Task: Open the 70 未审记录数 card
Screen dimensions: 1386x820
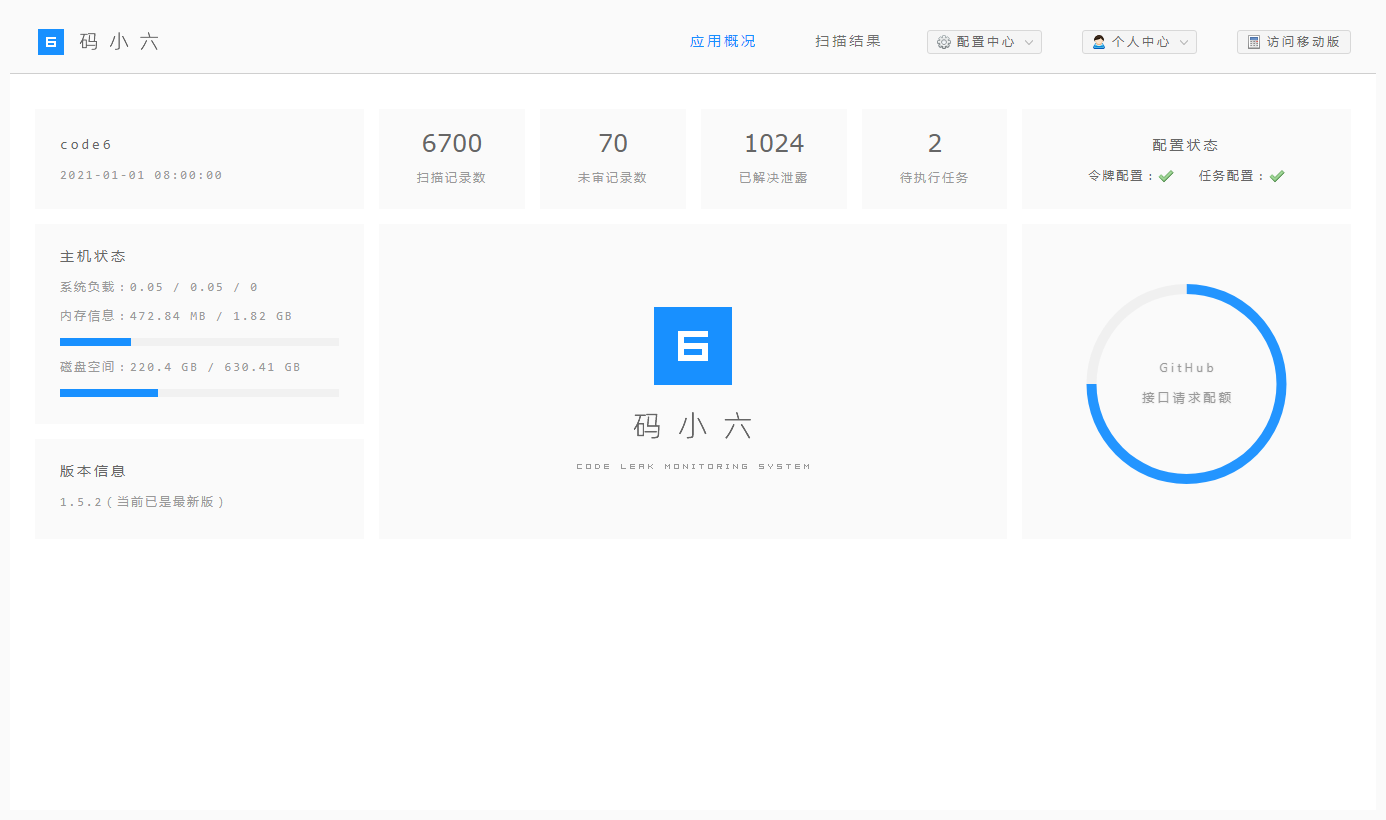Action: [x=613, y=159]
